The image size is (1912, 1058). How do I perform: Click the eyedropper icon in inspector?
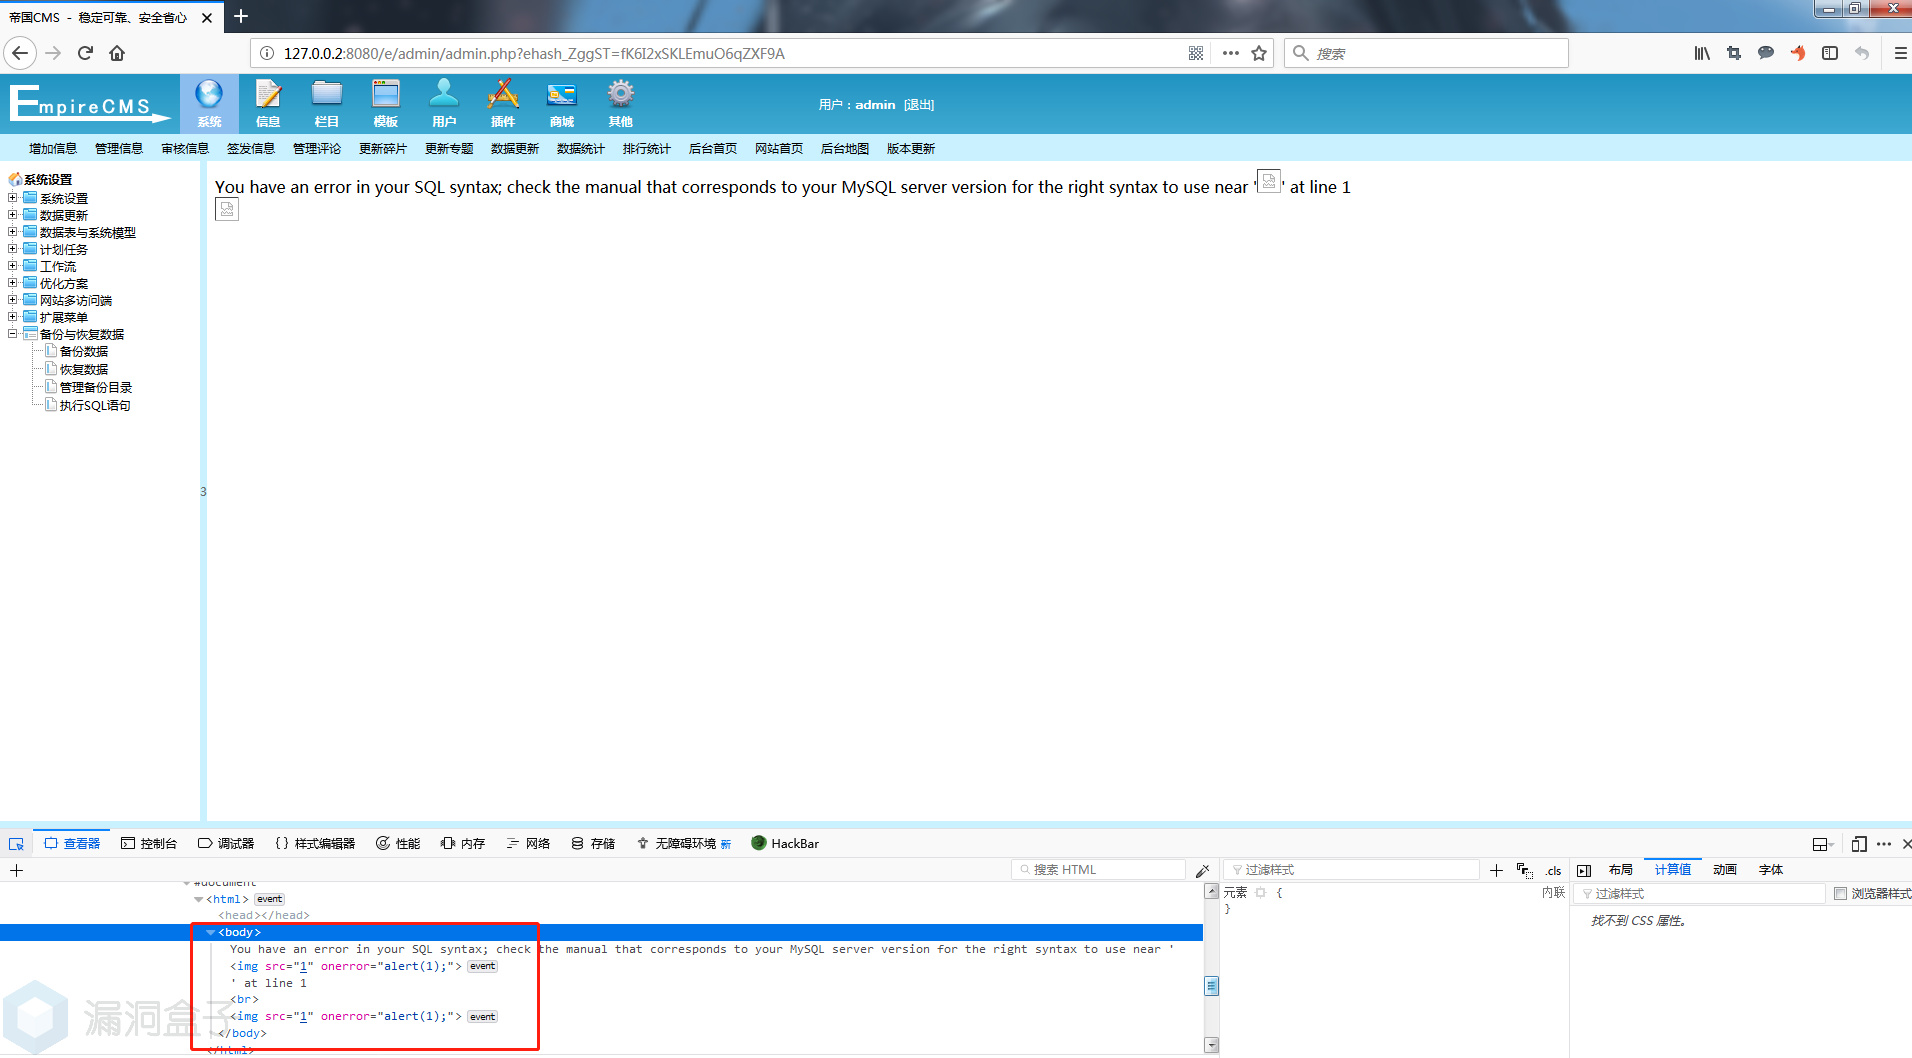pyautogui.click(x=1202, y=870)
